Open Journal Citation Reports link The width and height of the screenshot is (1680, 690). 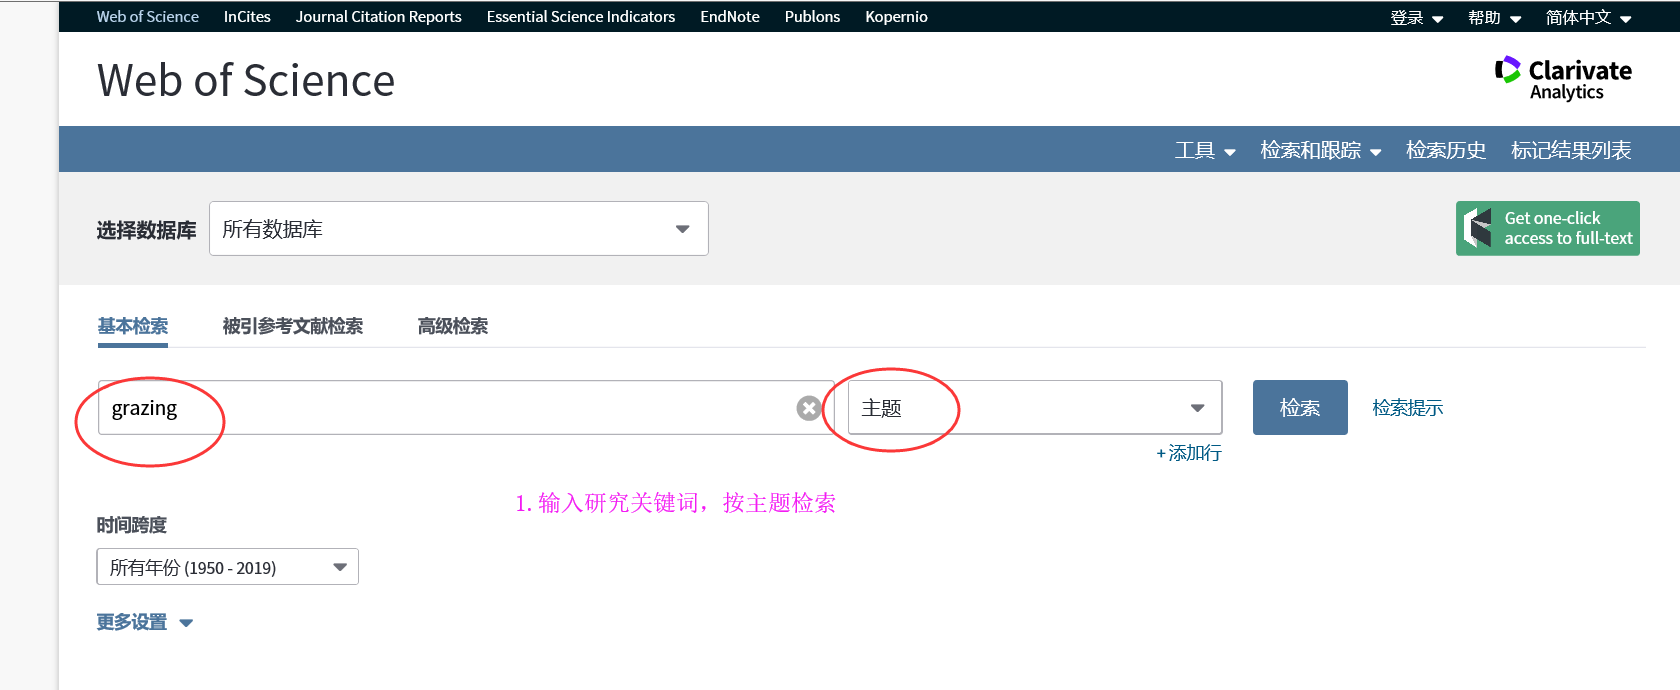pos(379,17)
